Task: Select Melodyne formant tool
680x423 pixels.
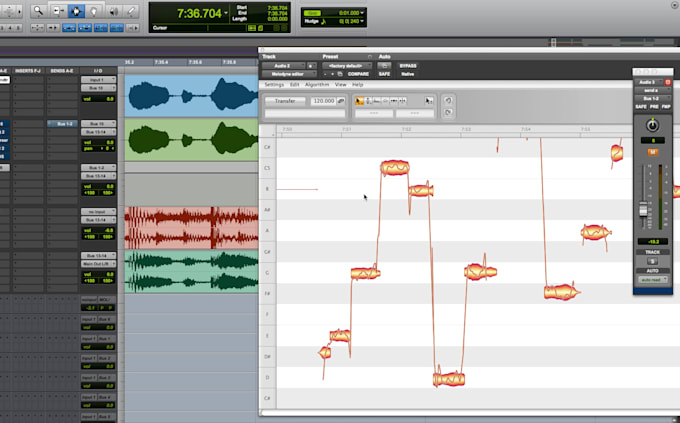Action: tap(376, 101)
